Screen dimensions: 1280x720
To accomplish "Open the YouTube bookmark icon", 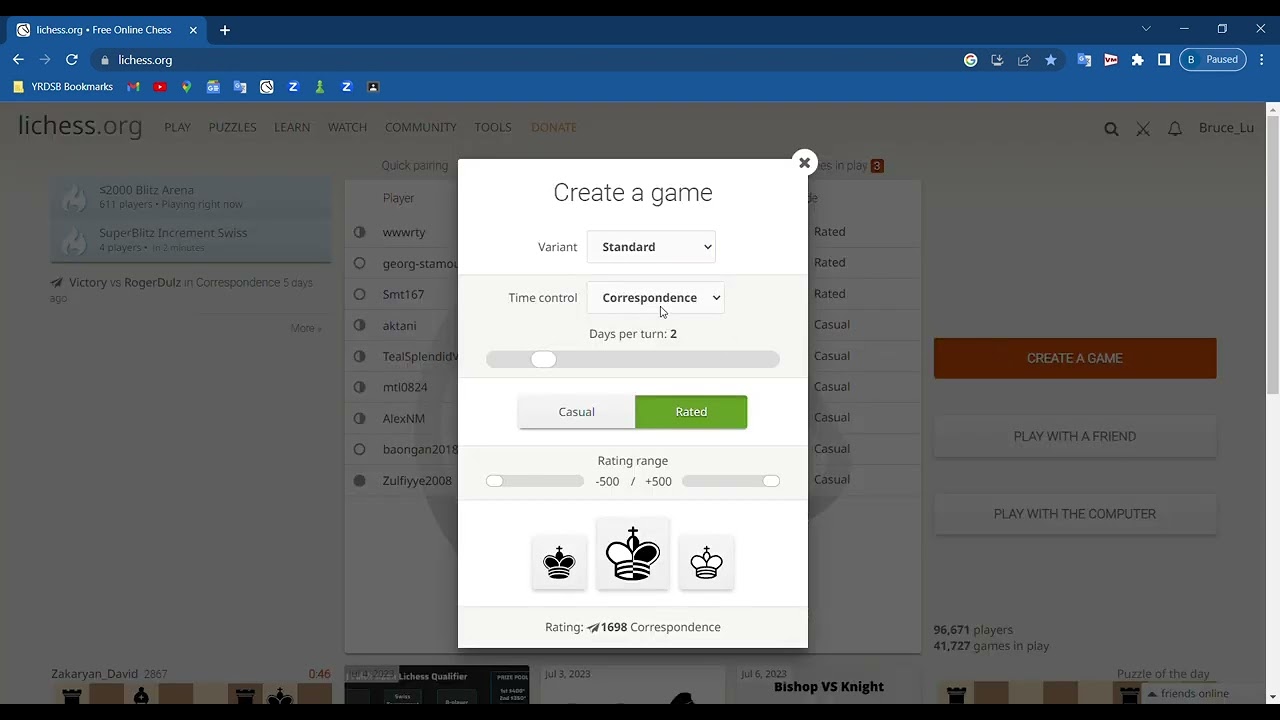I will click(160, 87).
